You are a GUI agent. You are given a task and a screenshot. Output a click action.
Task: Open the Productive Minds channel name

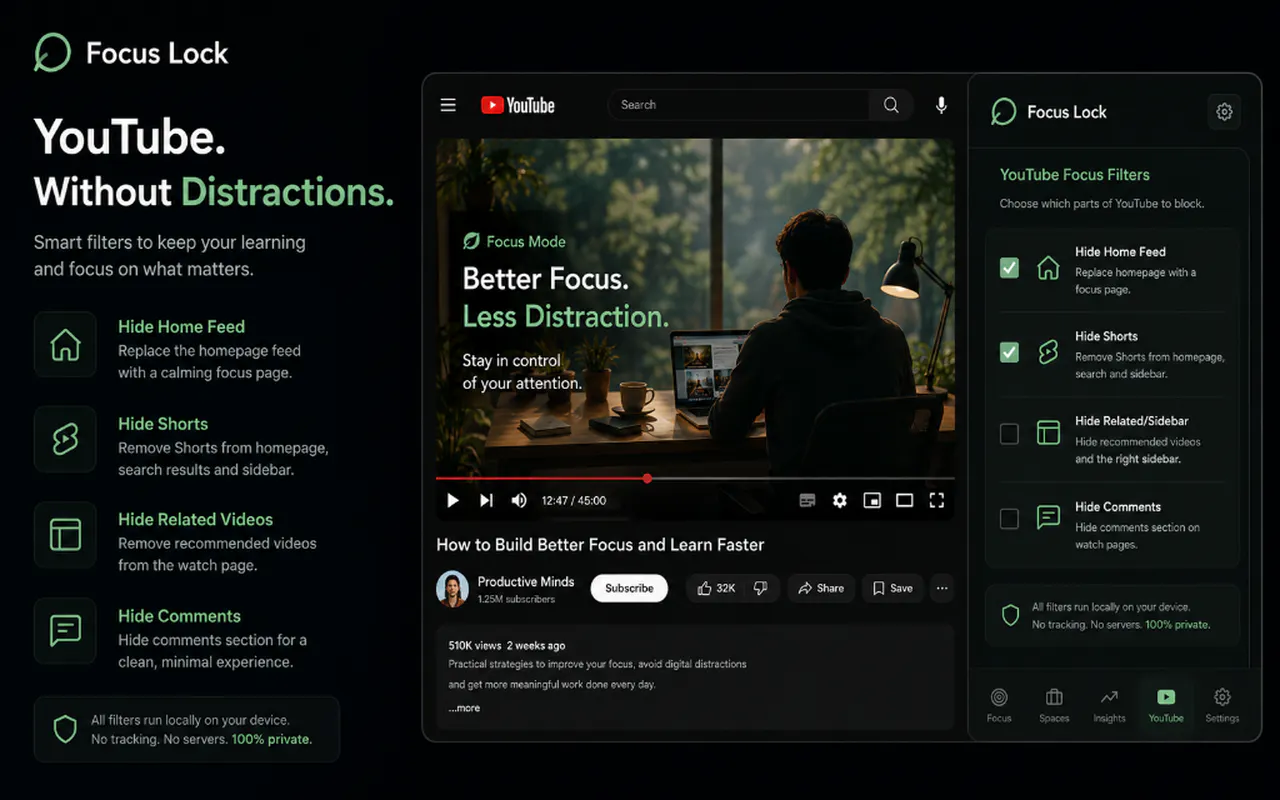point(526,581)
